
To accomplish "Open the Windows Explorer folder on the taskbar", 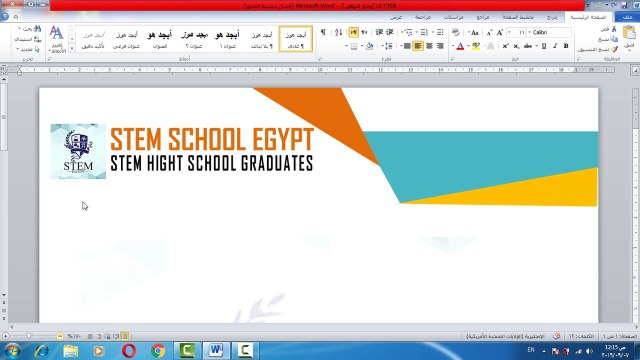I will (x=71, y=351).
